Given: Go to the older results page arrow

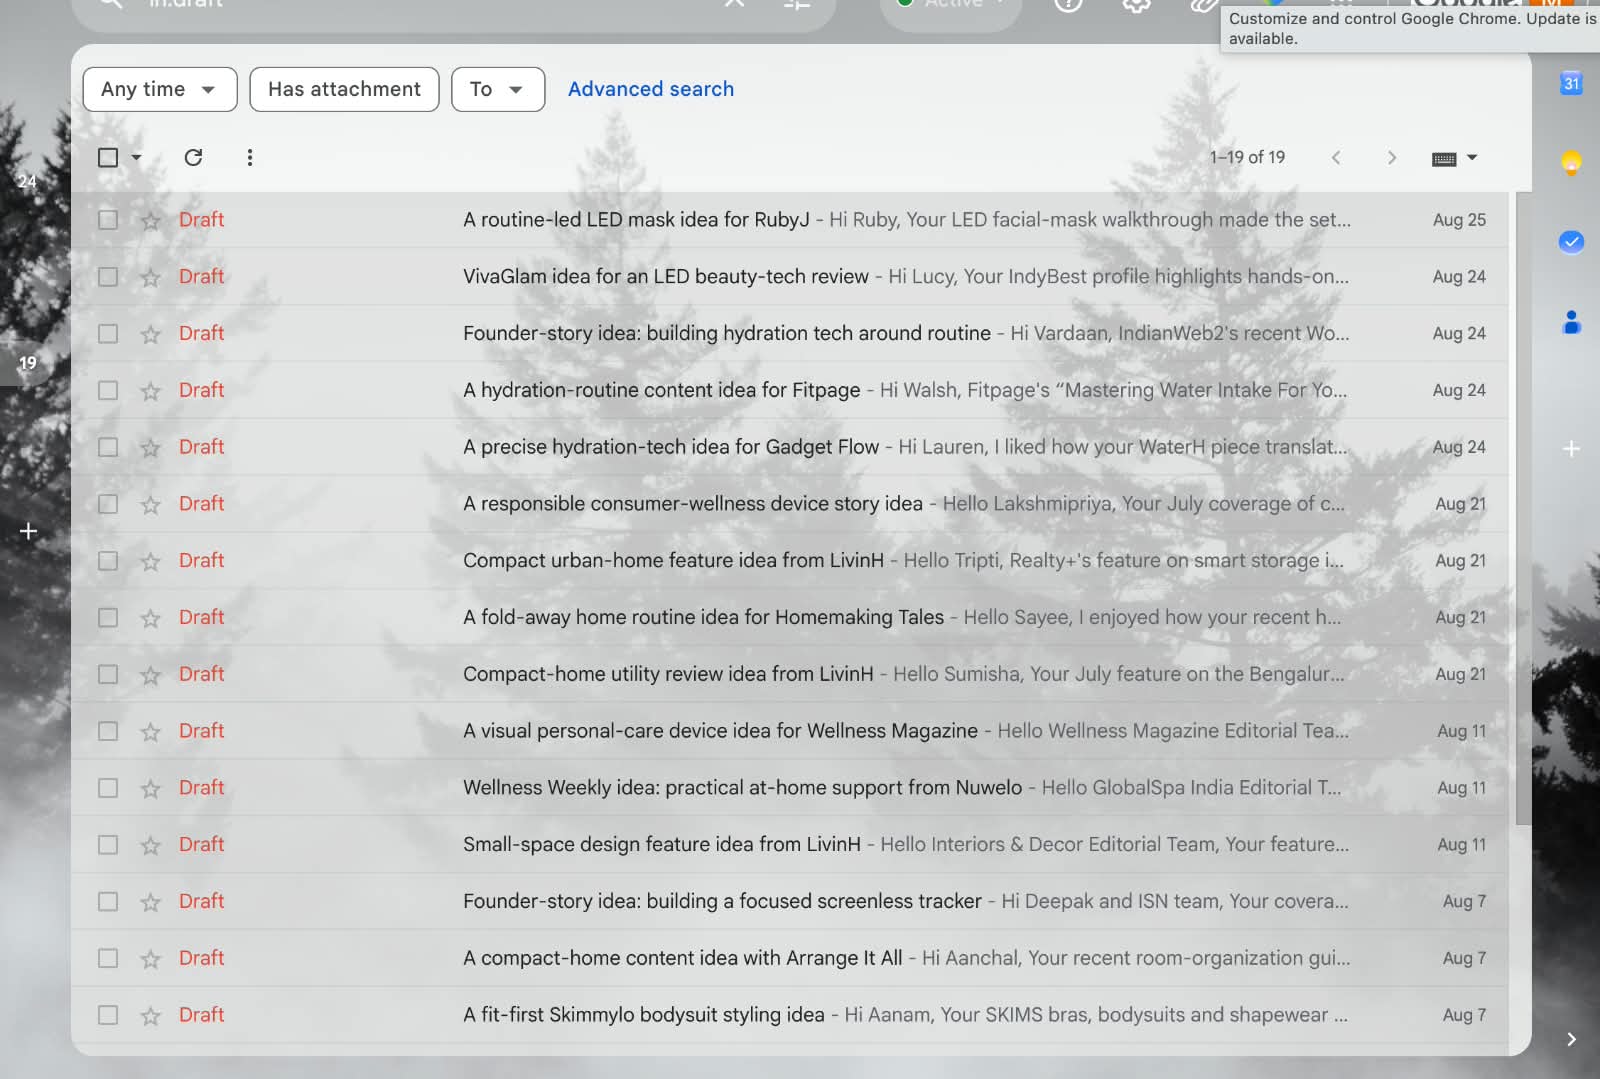Looking at the screenshot, I should (1391, 157).
